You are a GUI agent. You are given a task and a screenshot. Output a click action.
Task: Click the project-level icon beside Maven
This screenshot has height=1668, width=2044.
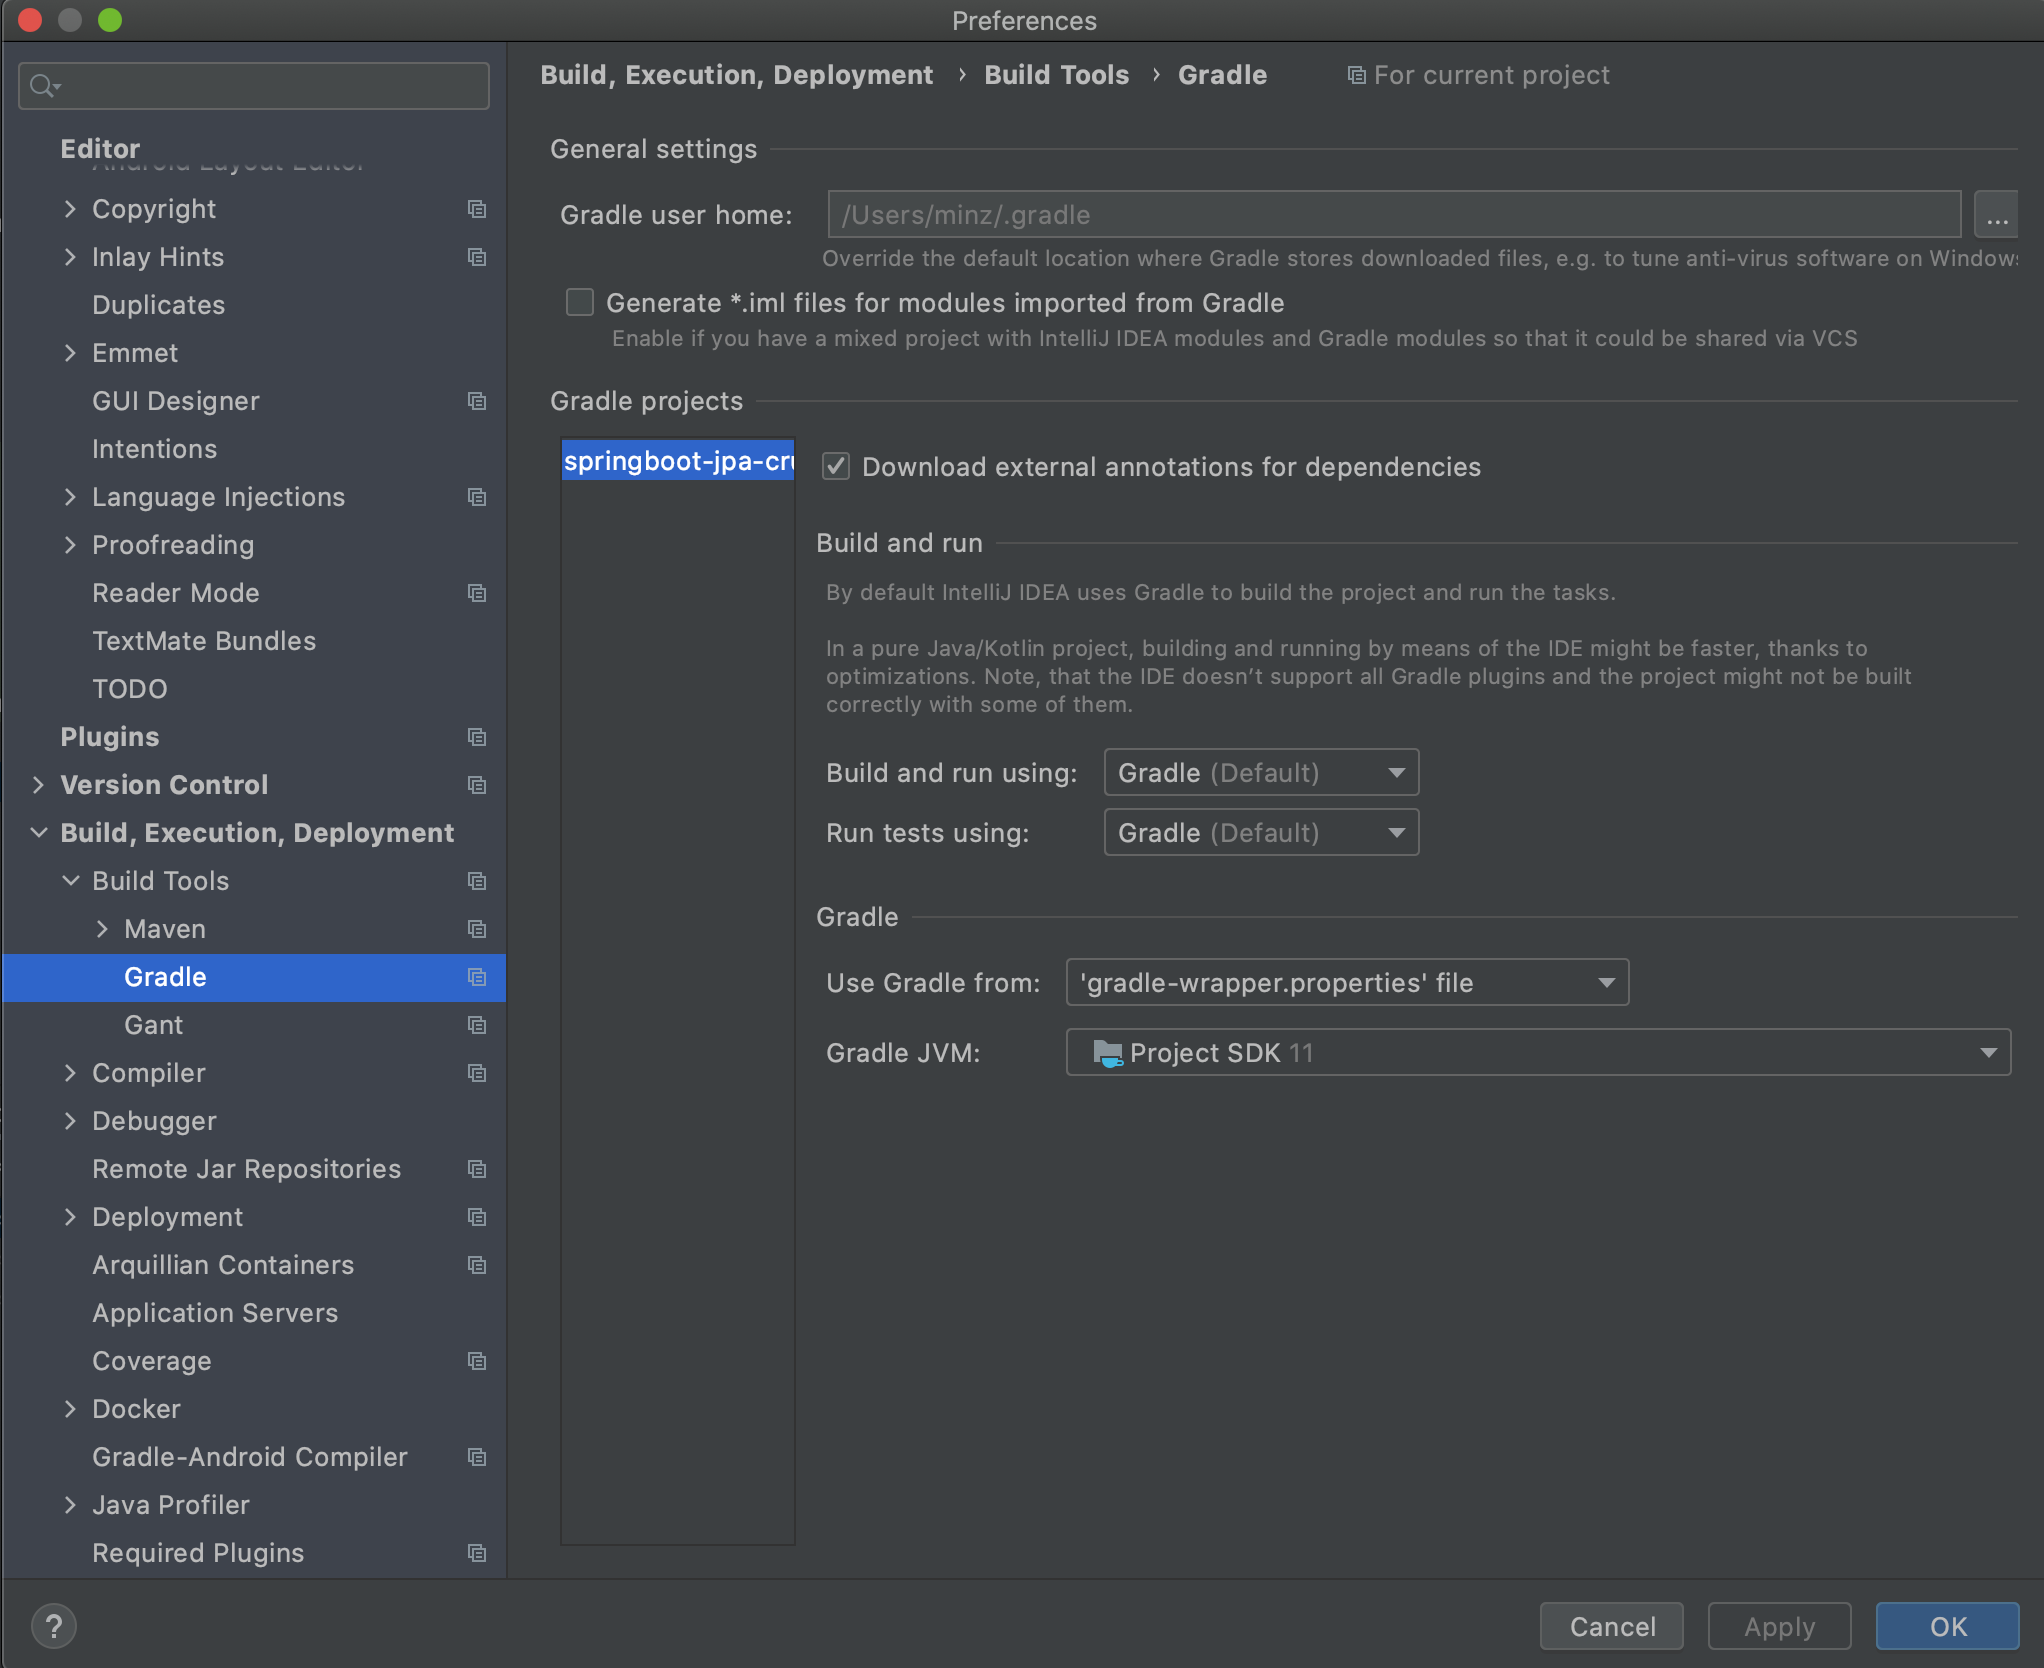coord(477,929)
